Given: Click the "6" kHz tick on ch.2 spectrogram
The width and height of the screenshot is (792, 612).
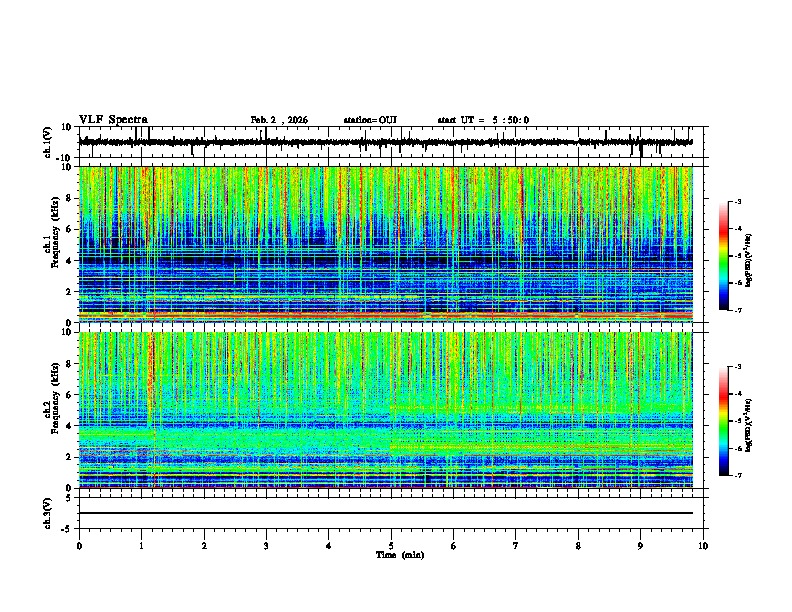Looking at the screenshot, I should 69,395.
